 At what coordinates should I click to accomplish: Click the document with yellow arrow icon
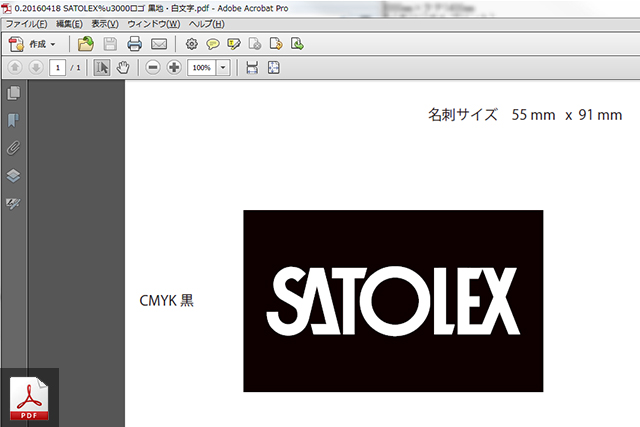click(276, 44)
